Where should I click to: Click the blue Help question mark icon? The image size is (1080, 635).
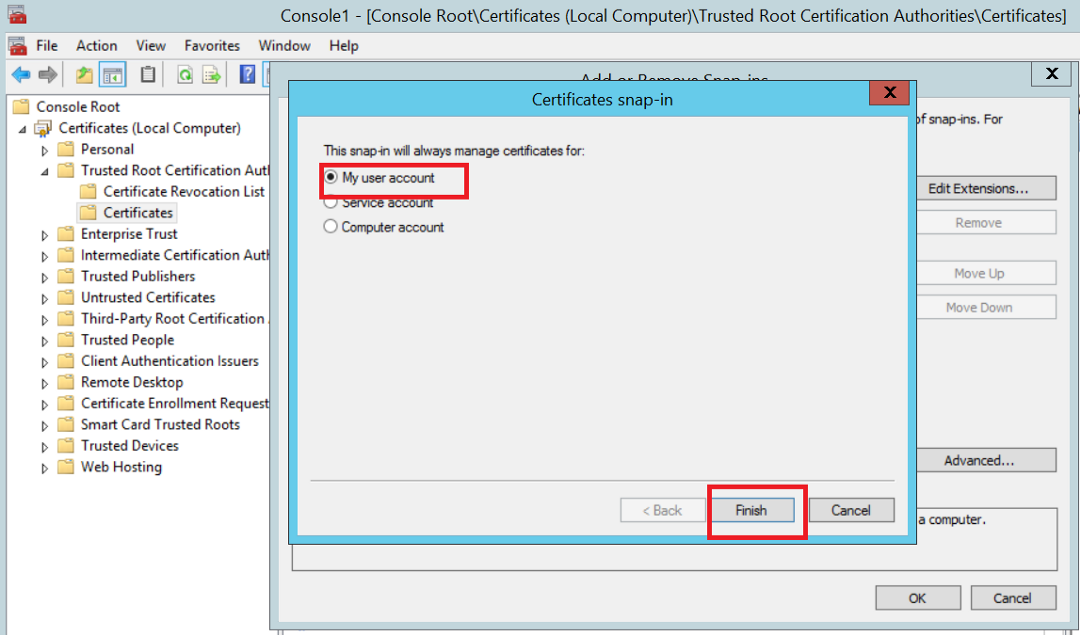[x=247, y=75]
